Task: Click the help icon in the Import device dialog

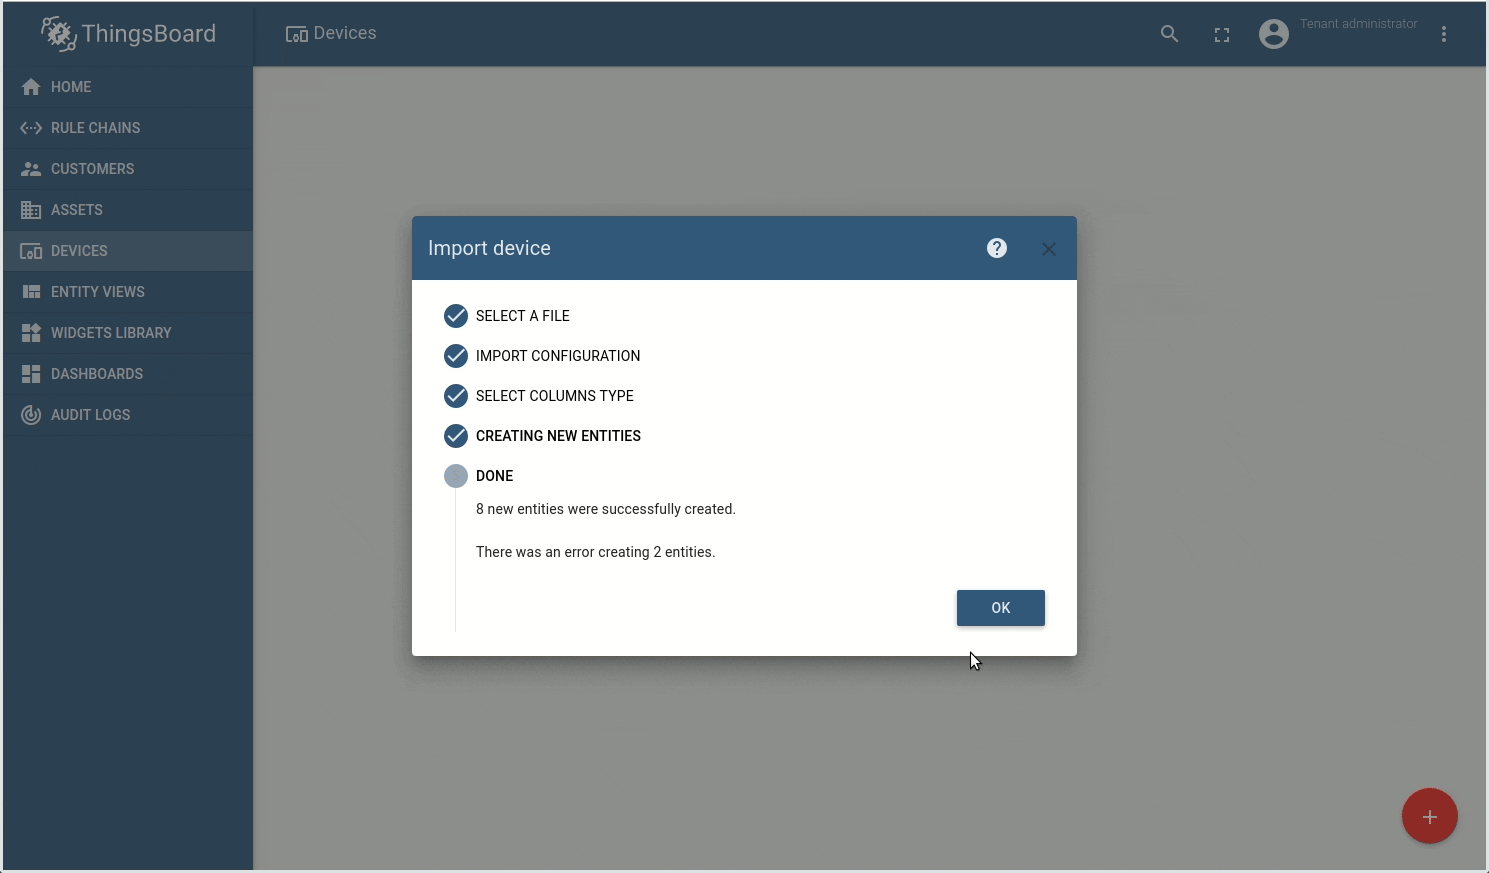Action: click(996, 248)
